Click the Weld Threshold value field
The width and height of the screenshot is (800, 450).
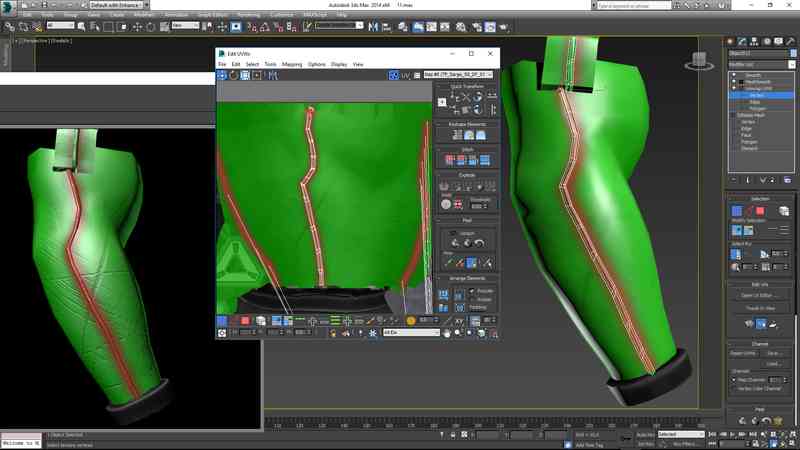coord(476,206)
